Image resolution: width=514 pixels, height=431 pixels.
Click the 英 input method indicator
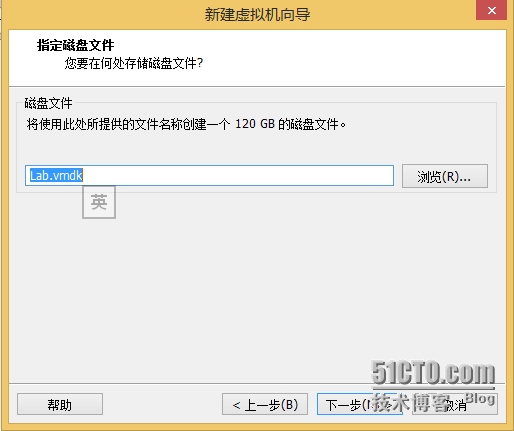[x=99, y=202]
